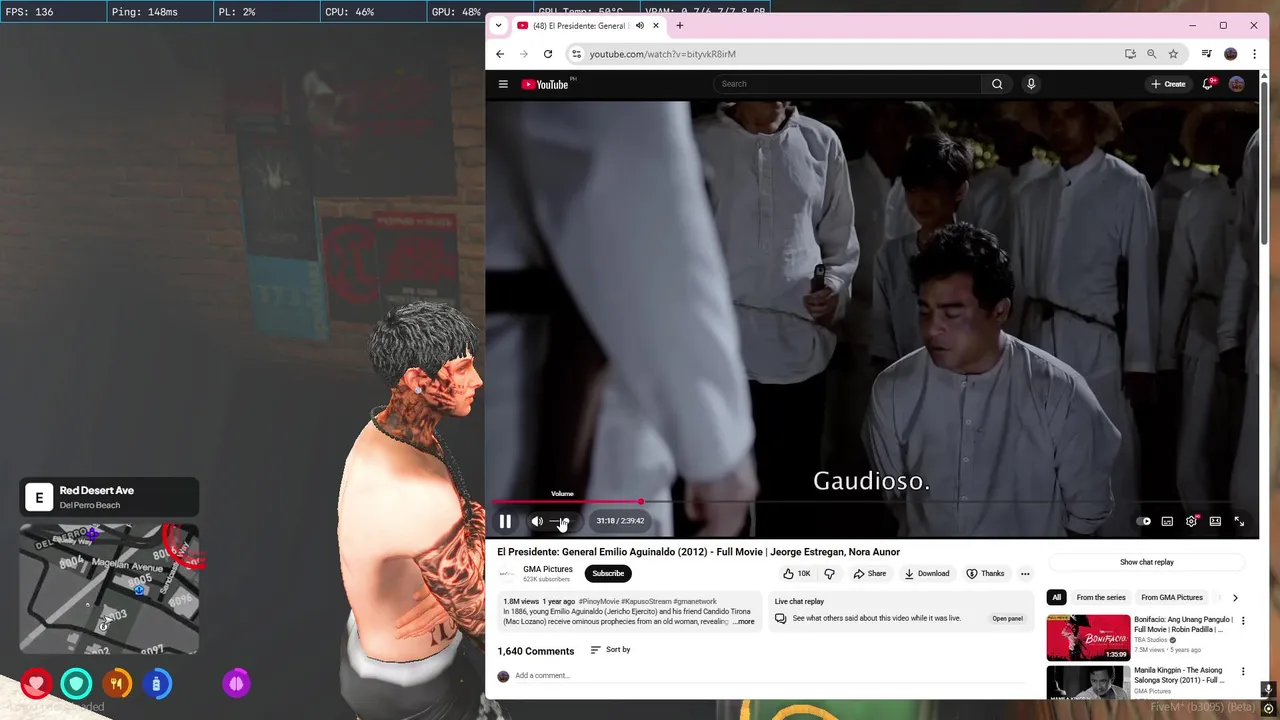Expand the description with ...more

click(x=744, y=622)
